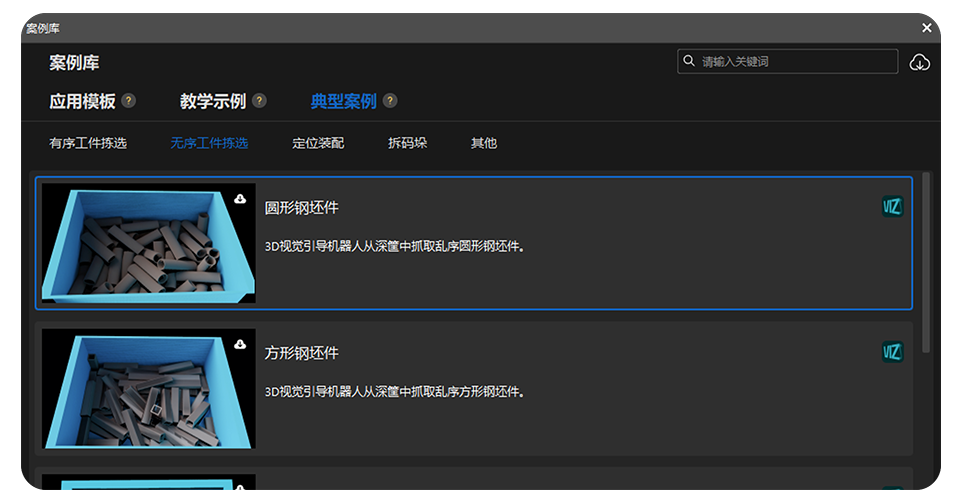Open help icon next to 应用模板
The height and width of the screenshot is (501, 960).
coord(129,100)
